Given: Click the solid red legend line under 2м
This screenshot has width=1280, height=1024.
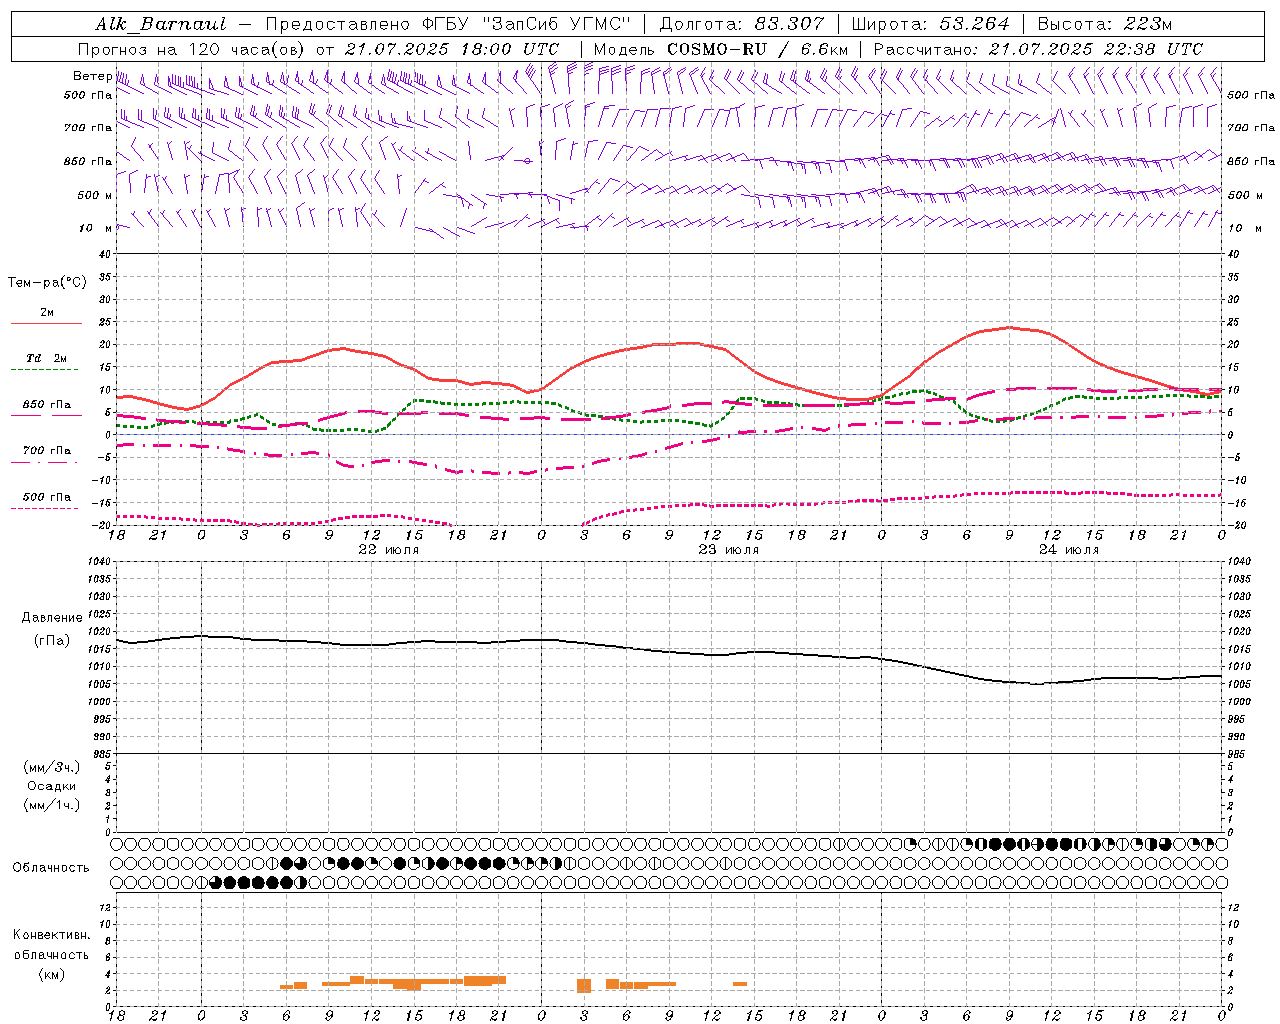Looking at the screenshot, I should coord(46,324).
